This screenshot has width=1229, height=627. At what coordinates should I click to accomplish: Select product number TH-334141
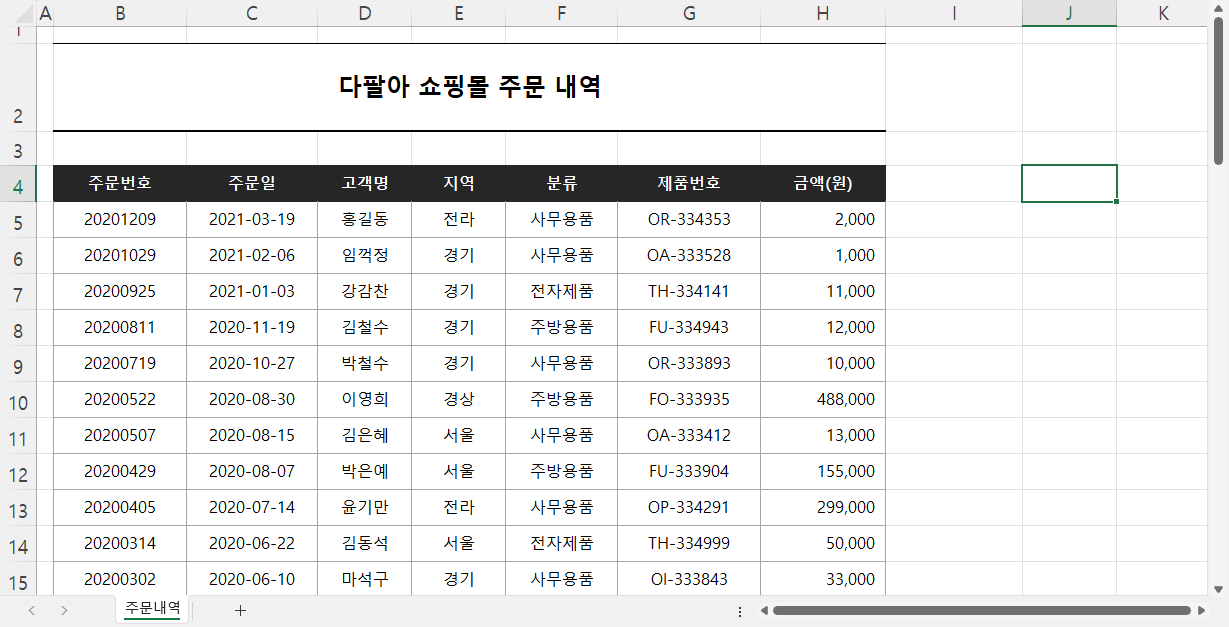(x=689, y=292)
